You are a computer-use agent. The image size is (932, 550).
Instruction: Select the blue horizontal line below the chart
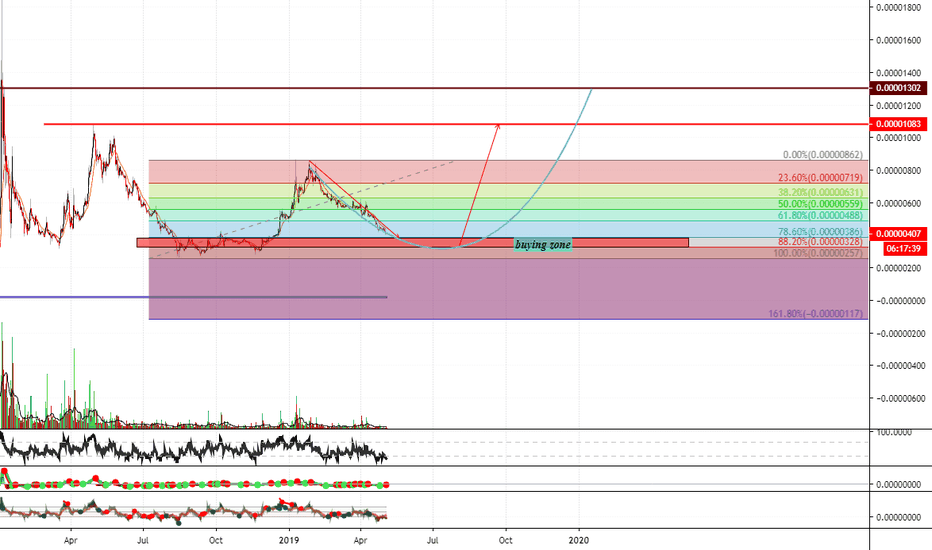pyautogui.click(x=193, y=297)
